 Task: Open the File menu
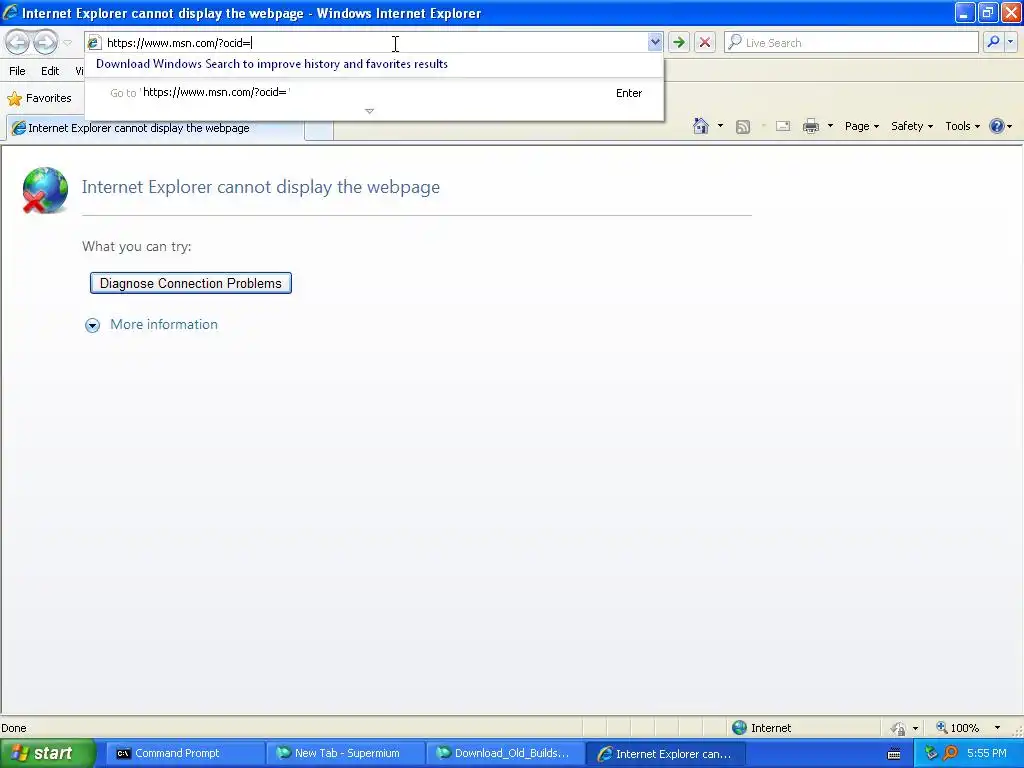pyautogui.click(x=17, y=71)
